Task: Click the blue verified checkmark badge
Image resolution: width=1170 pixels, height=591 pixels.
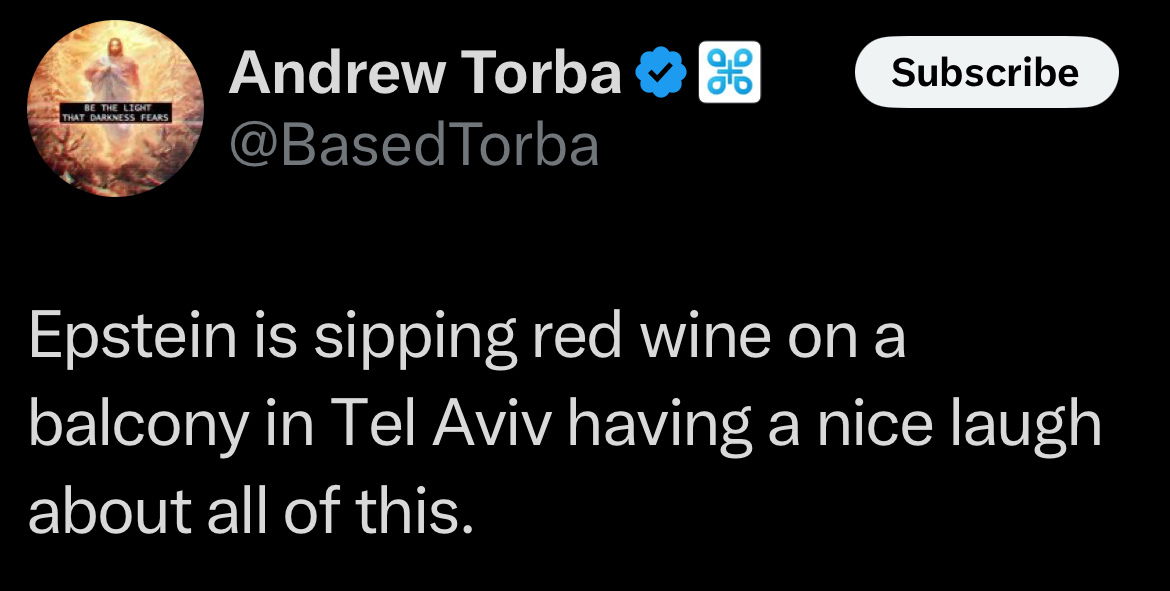Action: 662,72
